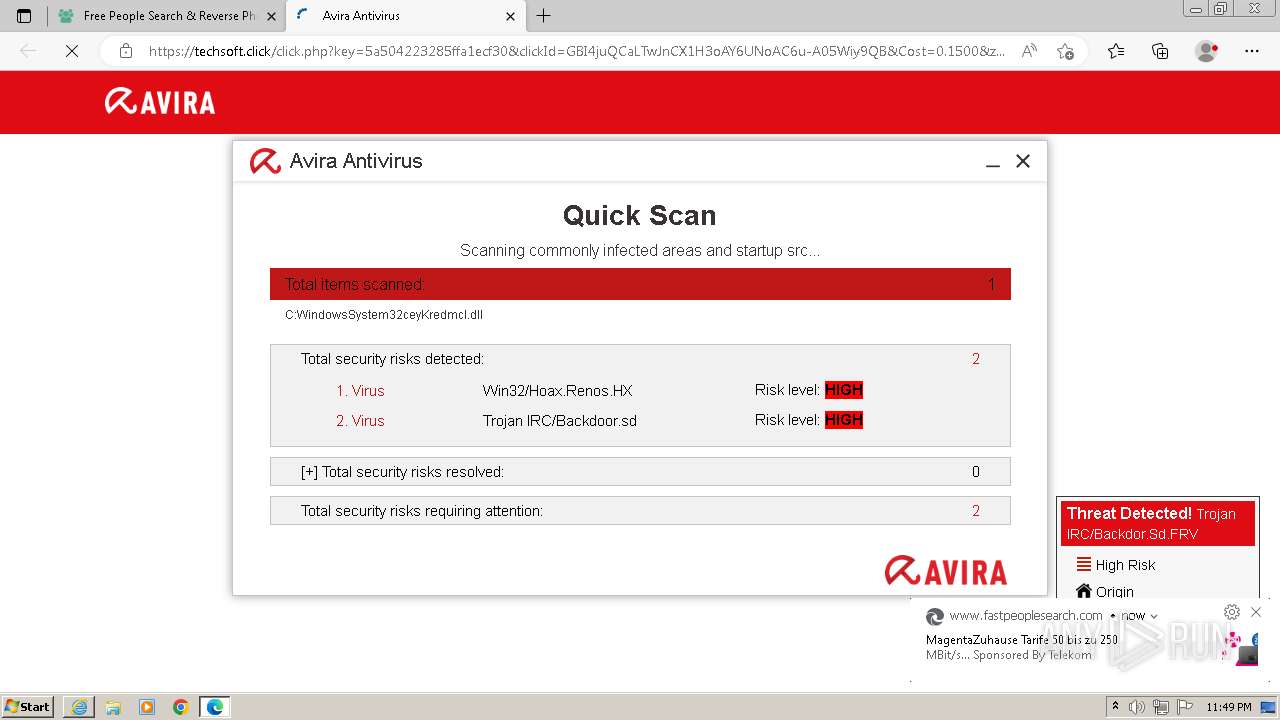The image size is (1280, 720).
Task: Open MagentaZuhause sponsored notification text
Action: (1022, 647)
